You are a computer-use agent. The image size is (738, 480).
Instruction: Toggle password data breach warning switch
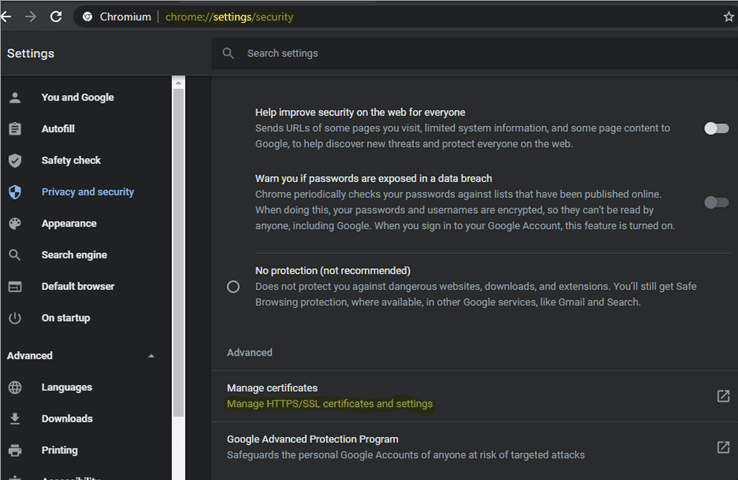point(716,202)
